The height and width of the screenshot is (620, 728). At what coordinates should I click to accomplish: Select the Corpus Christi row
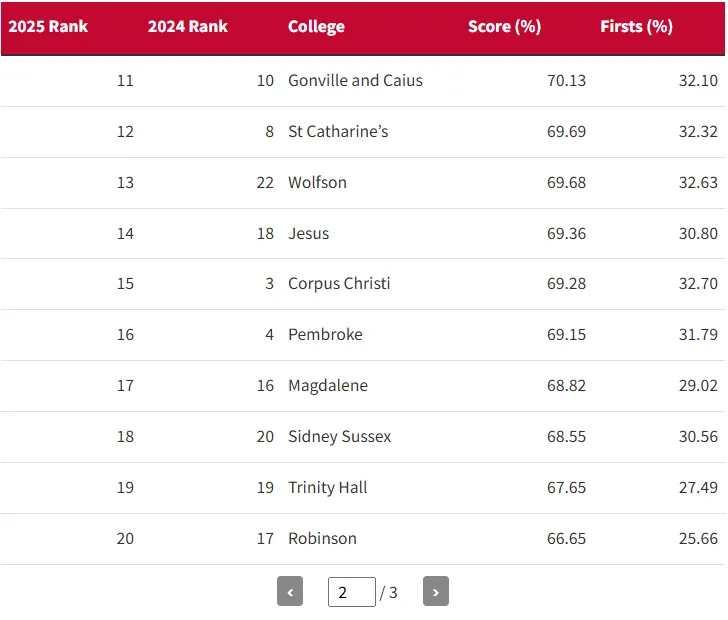(339, 284)
